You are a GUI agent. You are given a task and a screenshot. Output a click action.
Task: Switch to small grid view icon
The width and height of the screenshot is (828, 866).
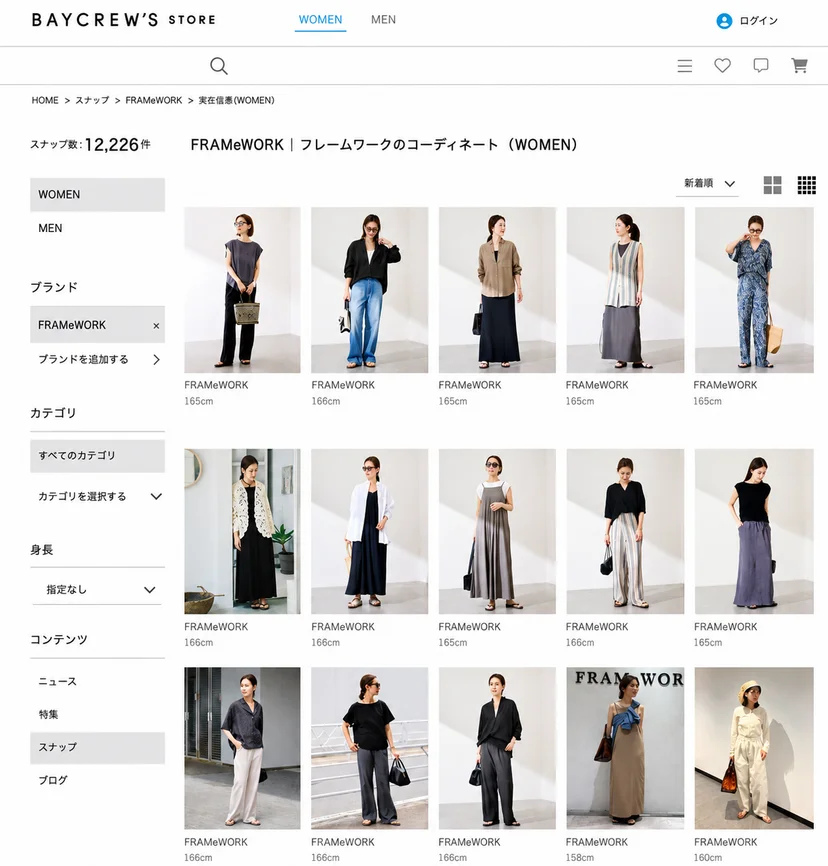[806, 185]
